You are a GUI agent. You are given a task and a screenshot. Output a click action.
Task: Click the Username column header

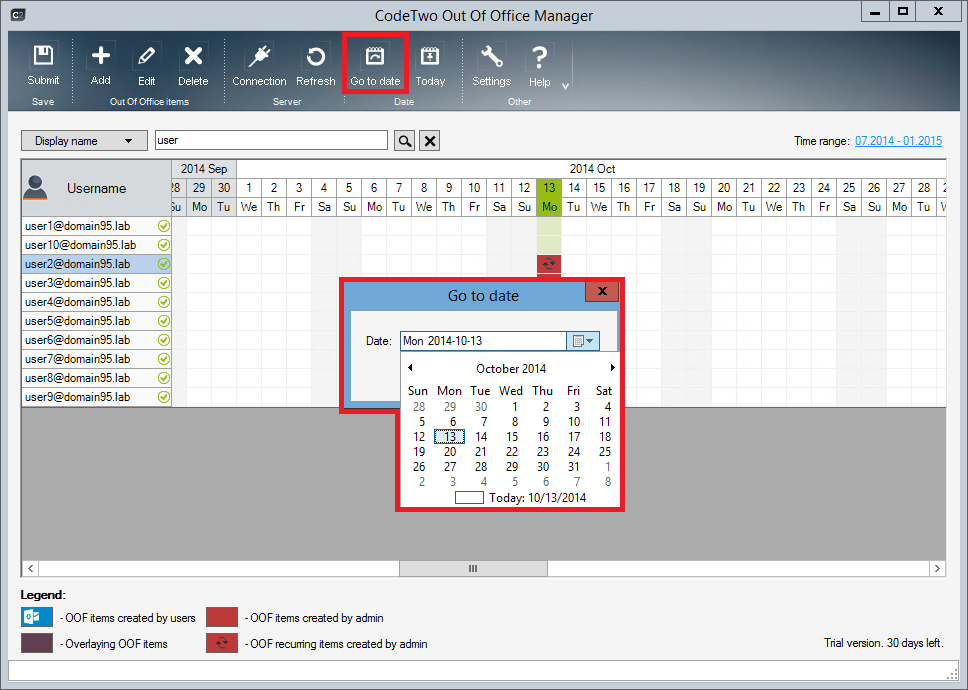96,188
